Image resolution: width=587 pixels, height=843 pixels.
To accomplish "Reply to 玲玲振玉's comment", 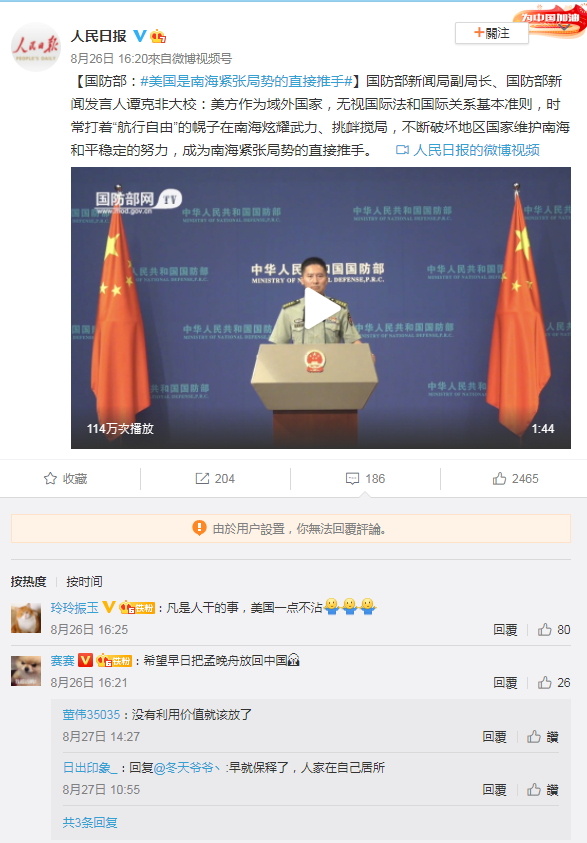I will (505, 630).
